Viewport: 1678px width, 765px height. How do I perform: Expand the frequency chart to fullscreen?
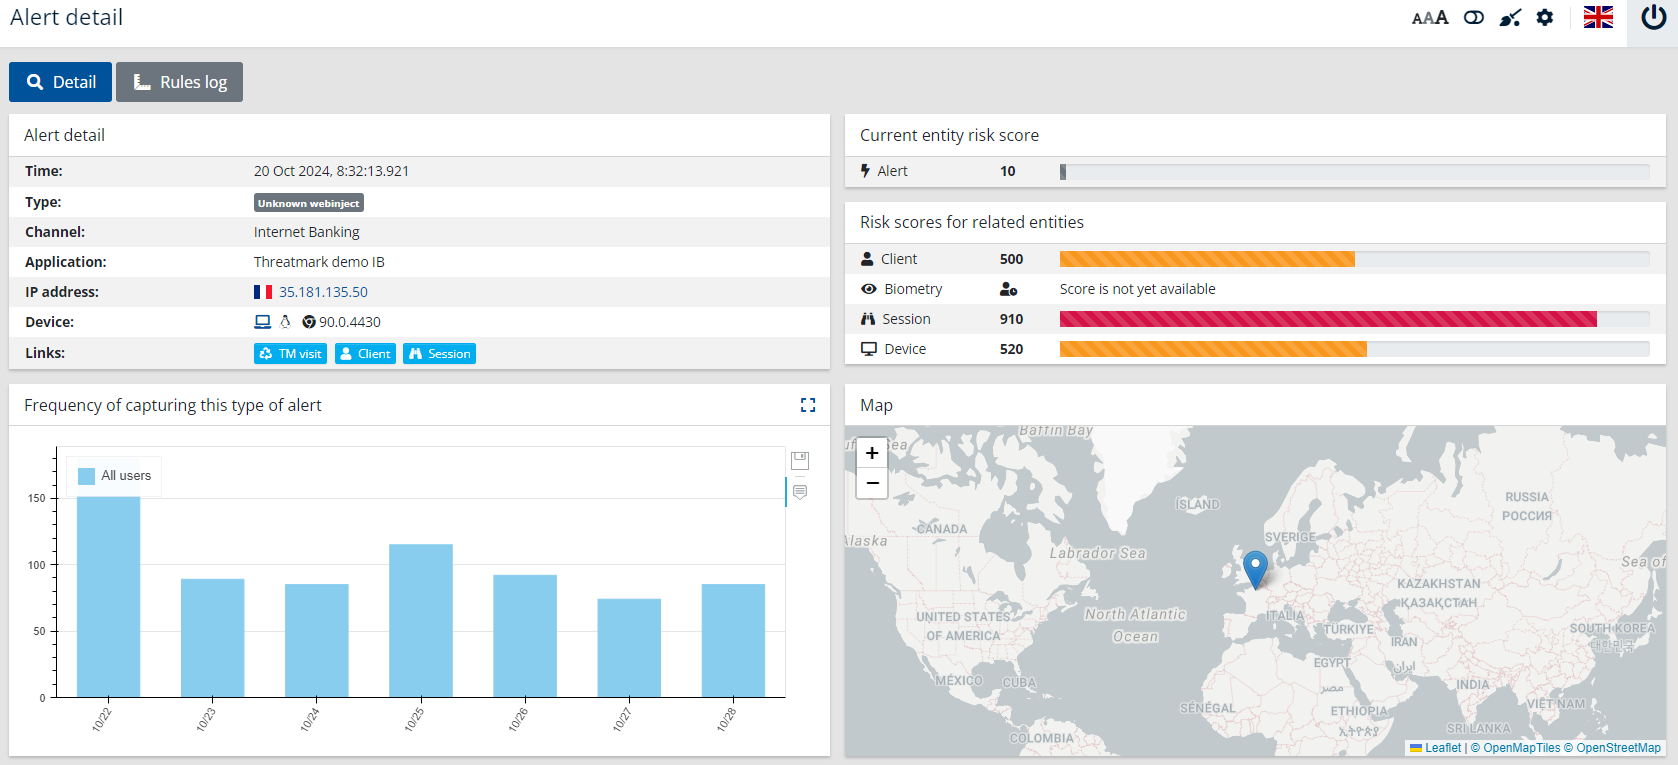[x=808, y=405]
